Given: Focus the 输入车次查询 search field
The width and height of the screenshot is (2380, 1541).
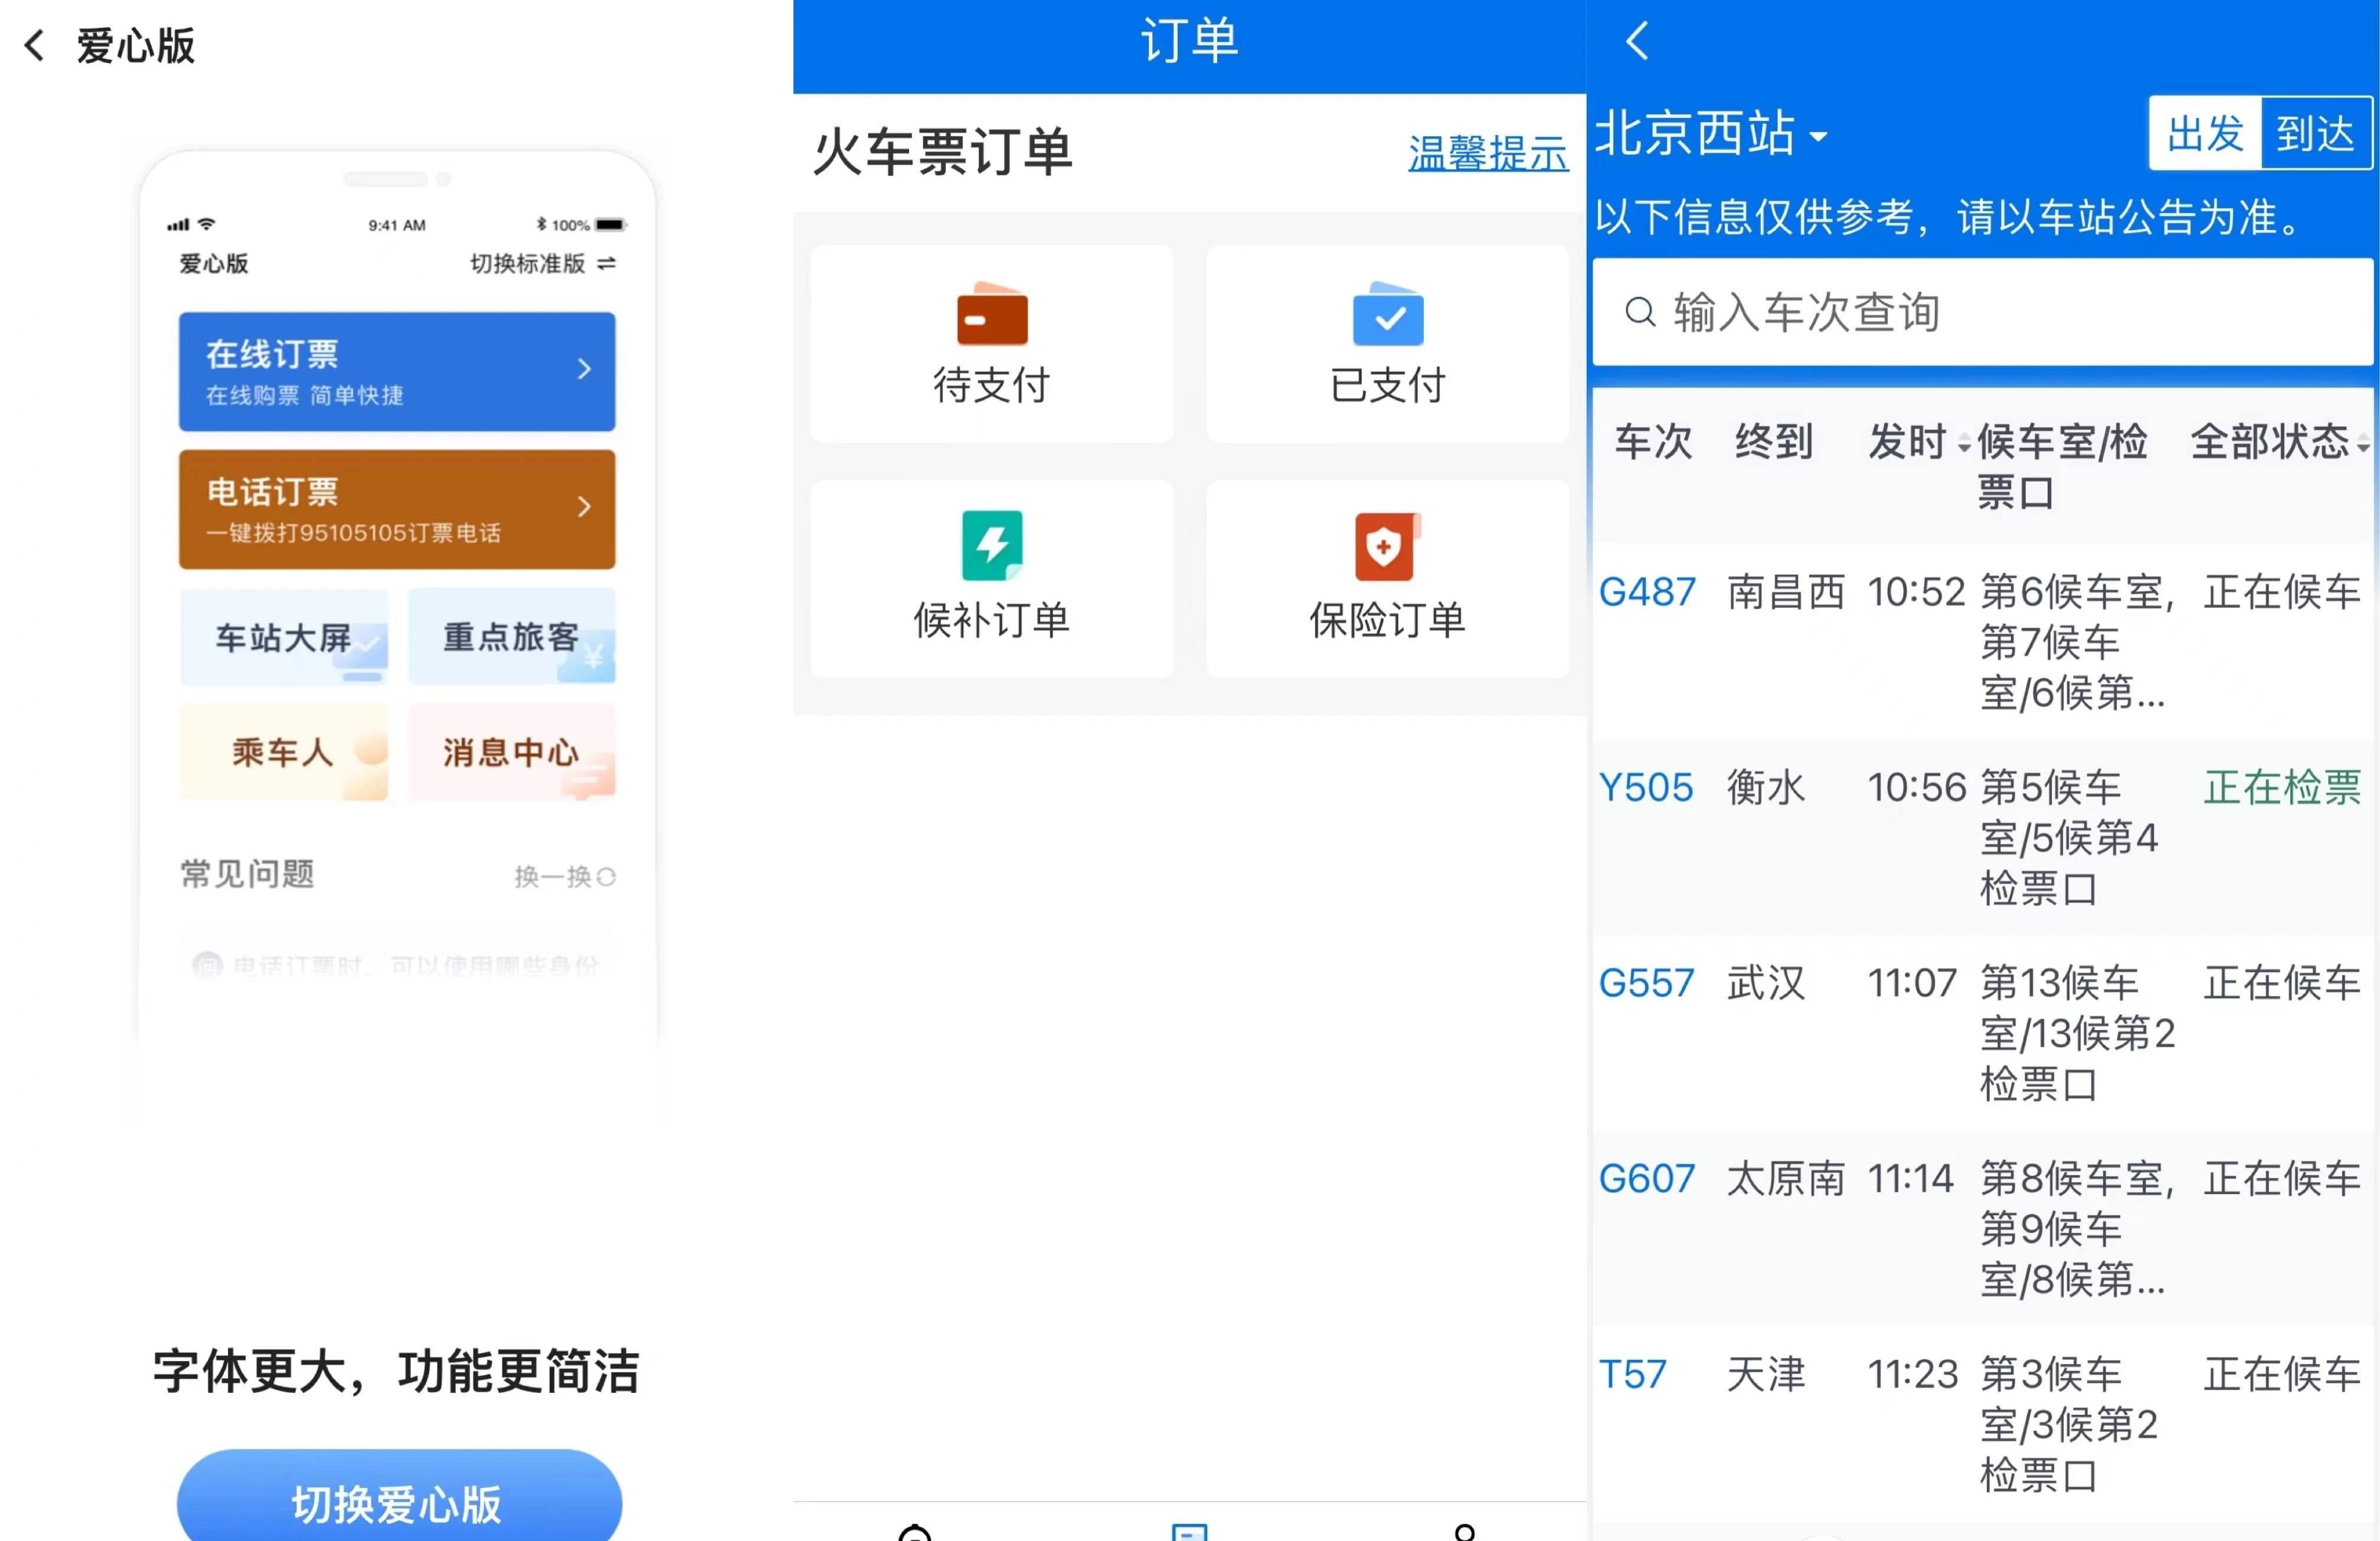Looking at the screenshot, I should pos(1982,312).
